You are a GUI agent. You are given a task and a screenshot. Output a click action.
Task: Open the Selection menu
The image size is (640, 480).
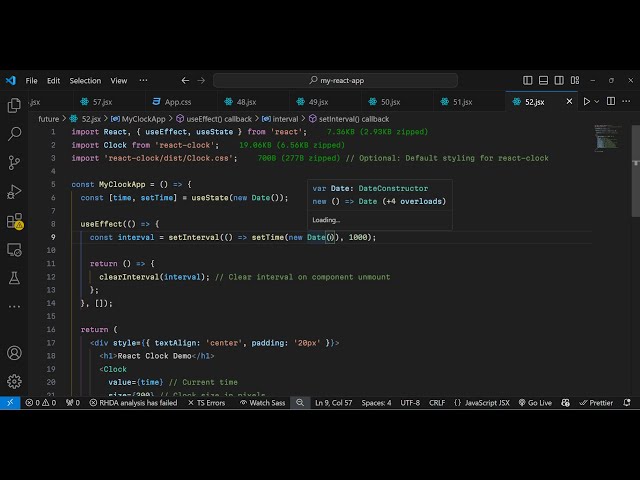(85, 80)
